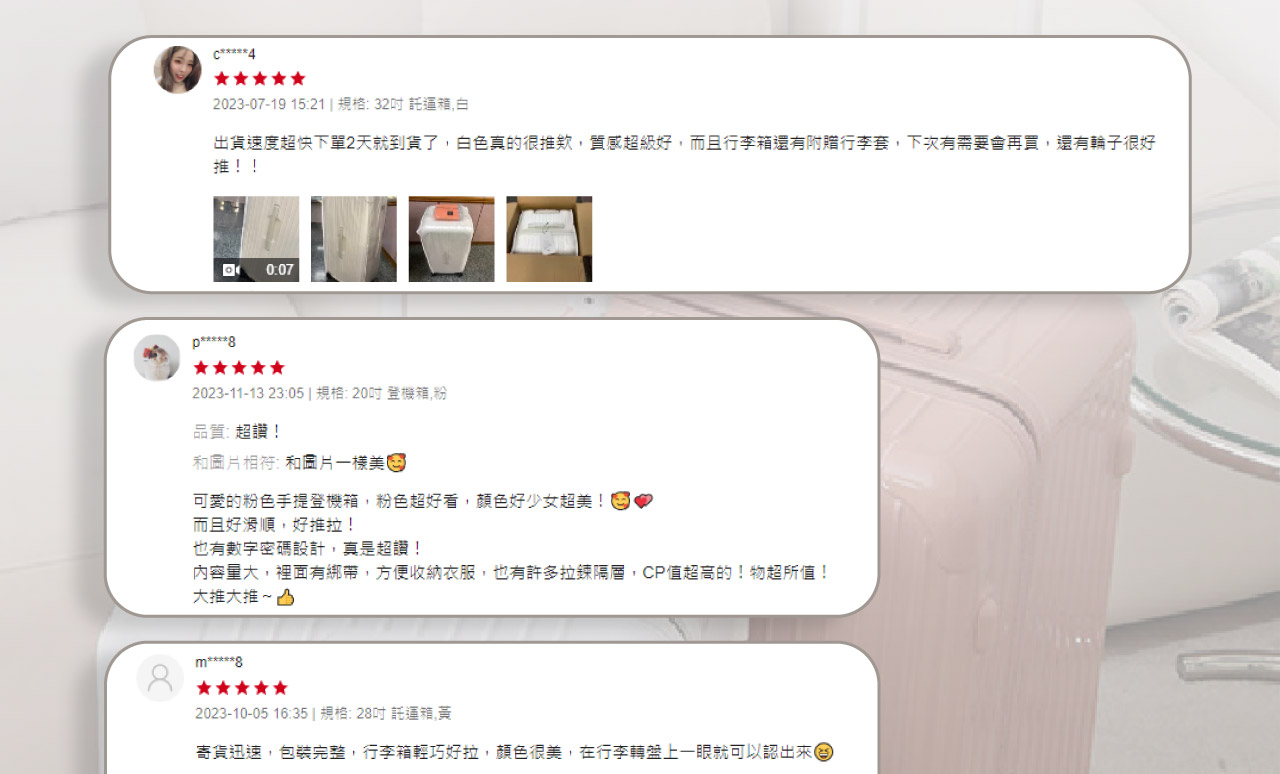
Task: Click the video camera icon on first thumbnail
Action: click(x=230, y=270)
